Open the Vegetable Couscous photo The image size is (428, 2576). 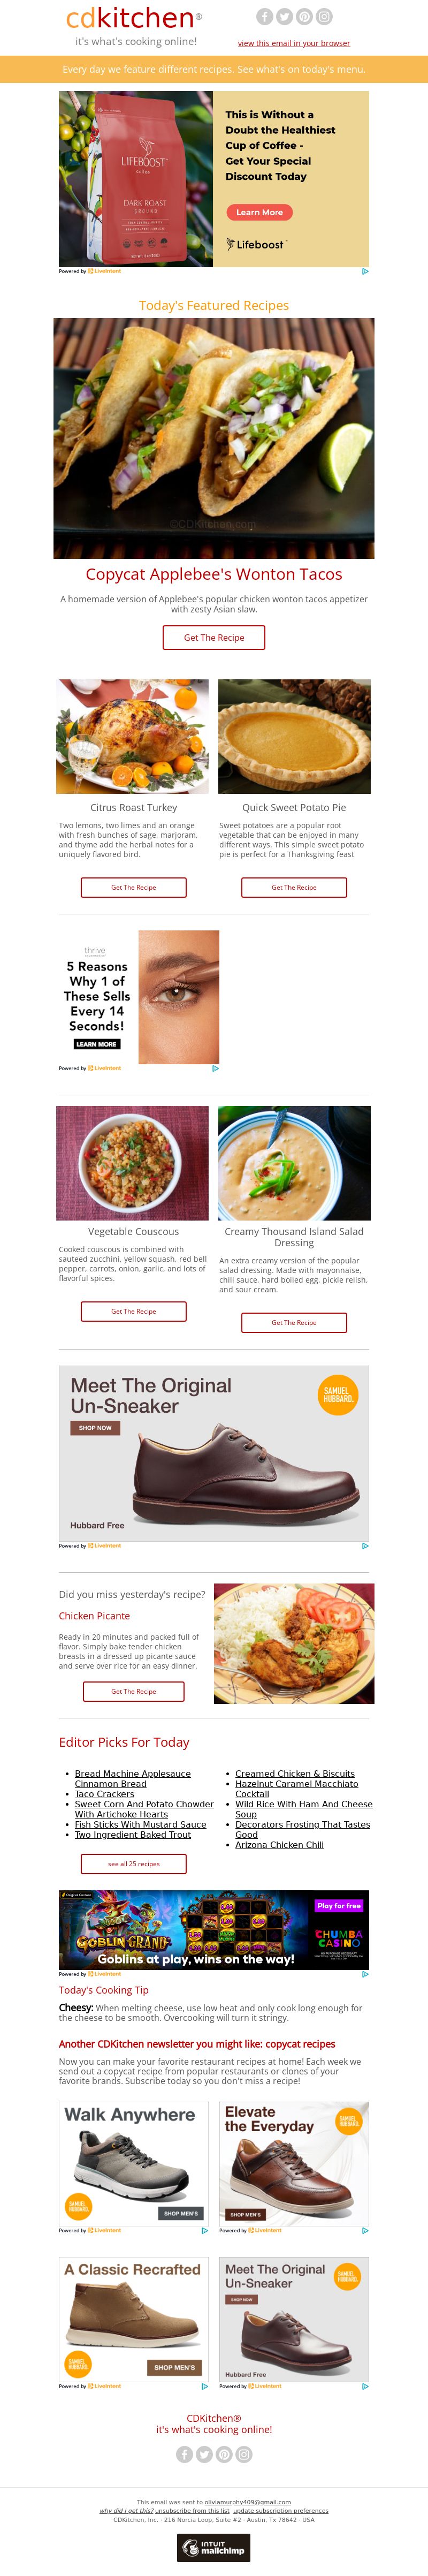[x=133, y=1163]
